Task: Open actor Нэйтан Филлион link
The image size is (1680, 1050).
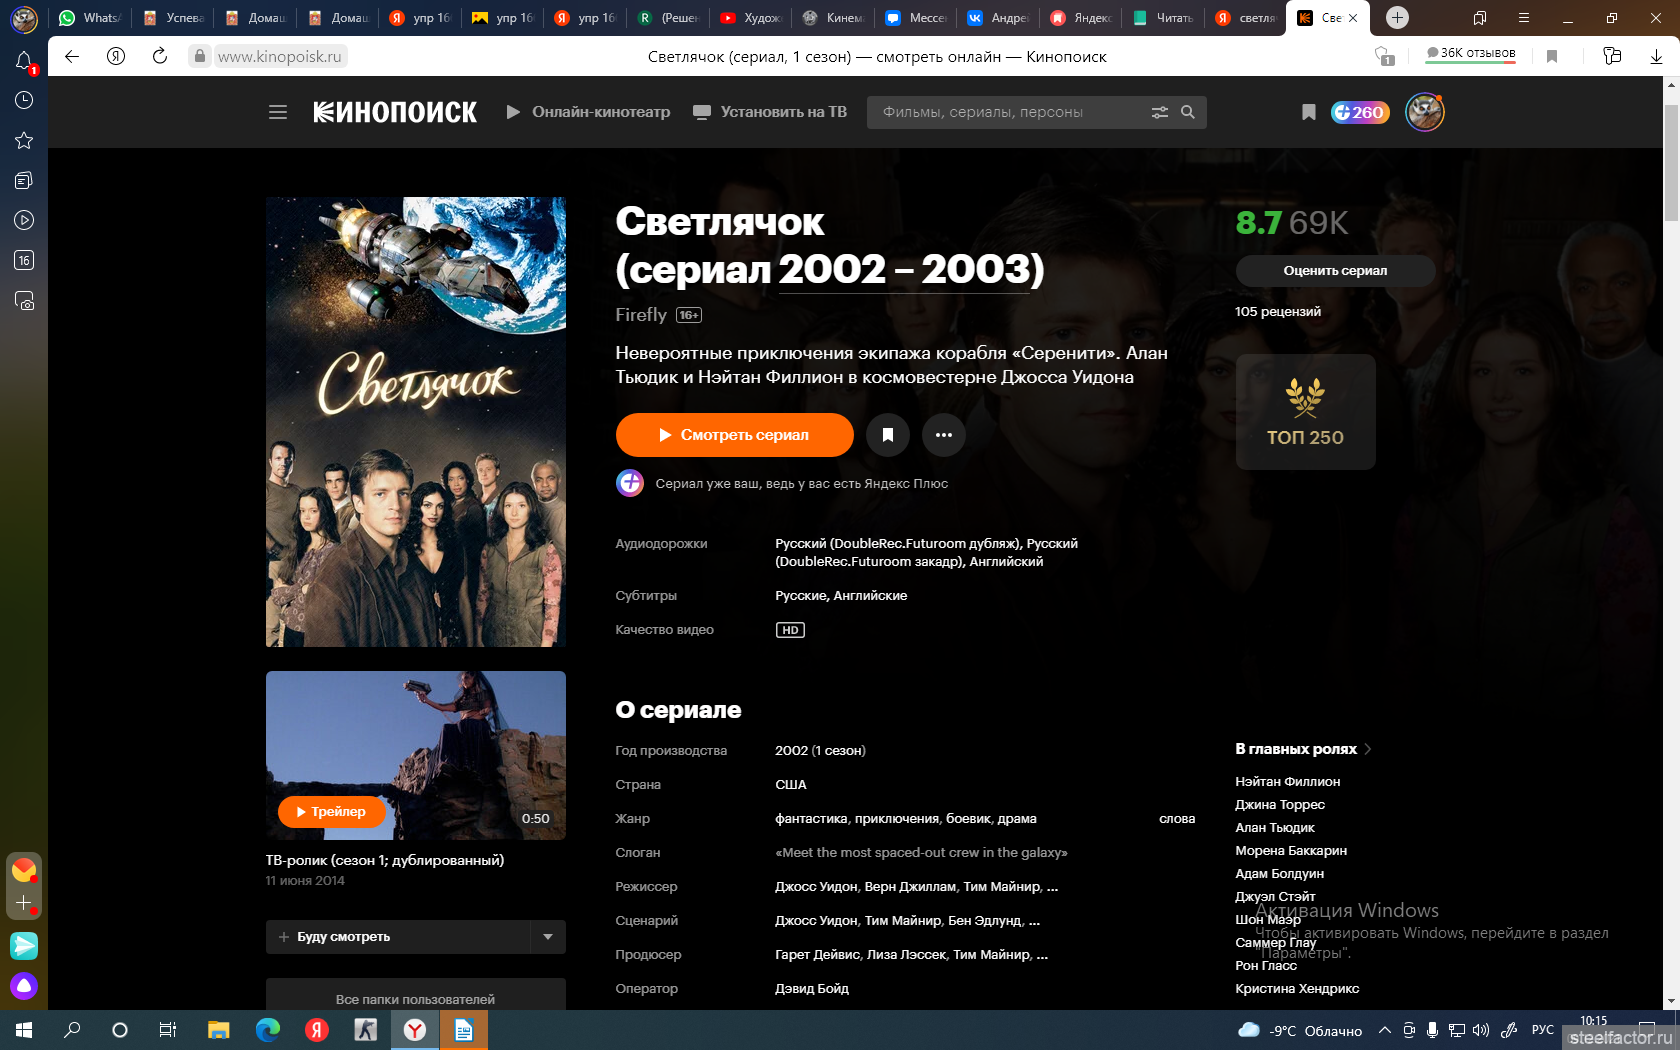Action: (x=1288, y=782)
